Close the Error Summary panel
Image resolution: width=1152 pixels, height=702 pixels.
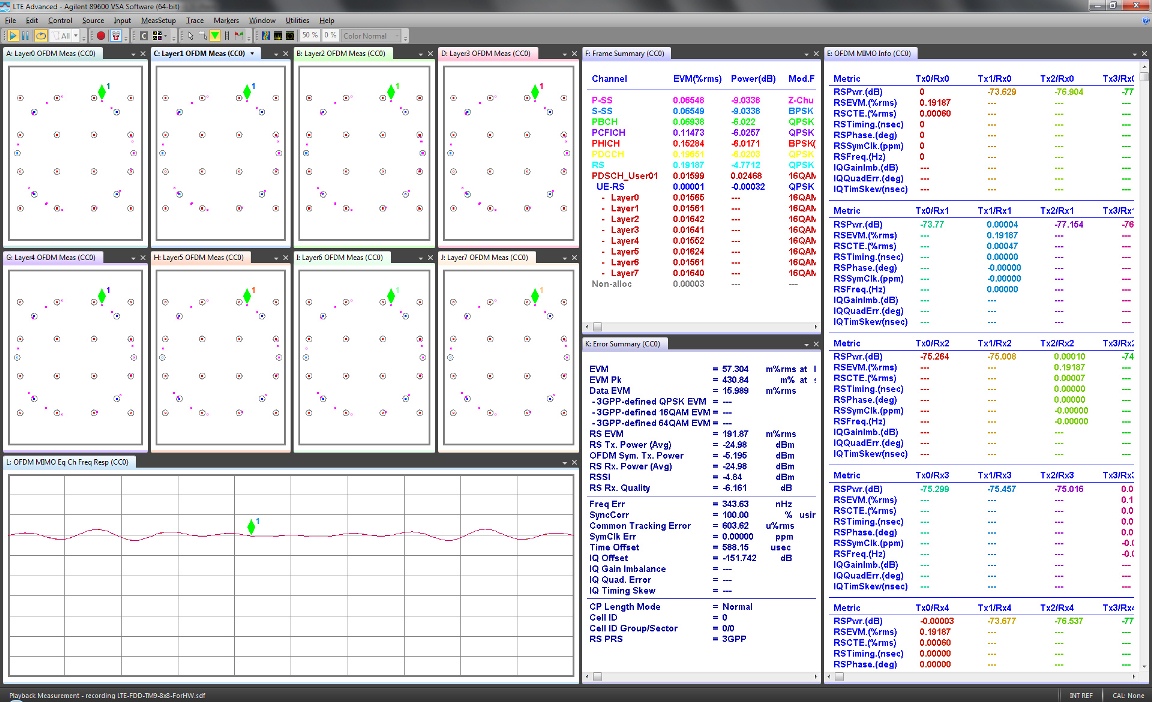pos(816,344)
